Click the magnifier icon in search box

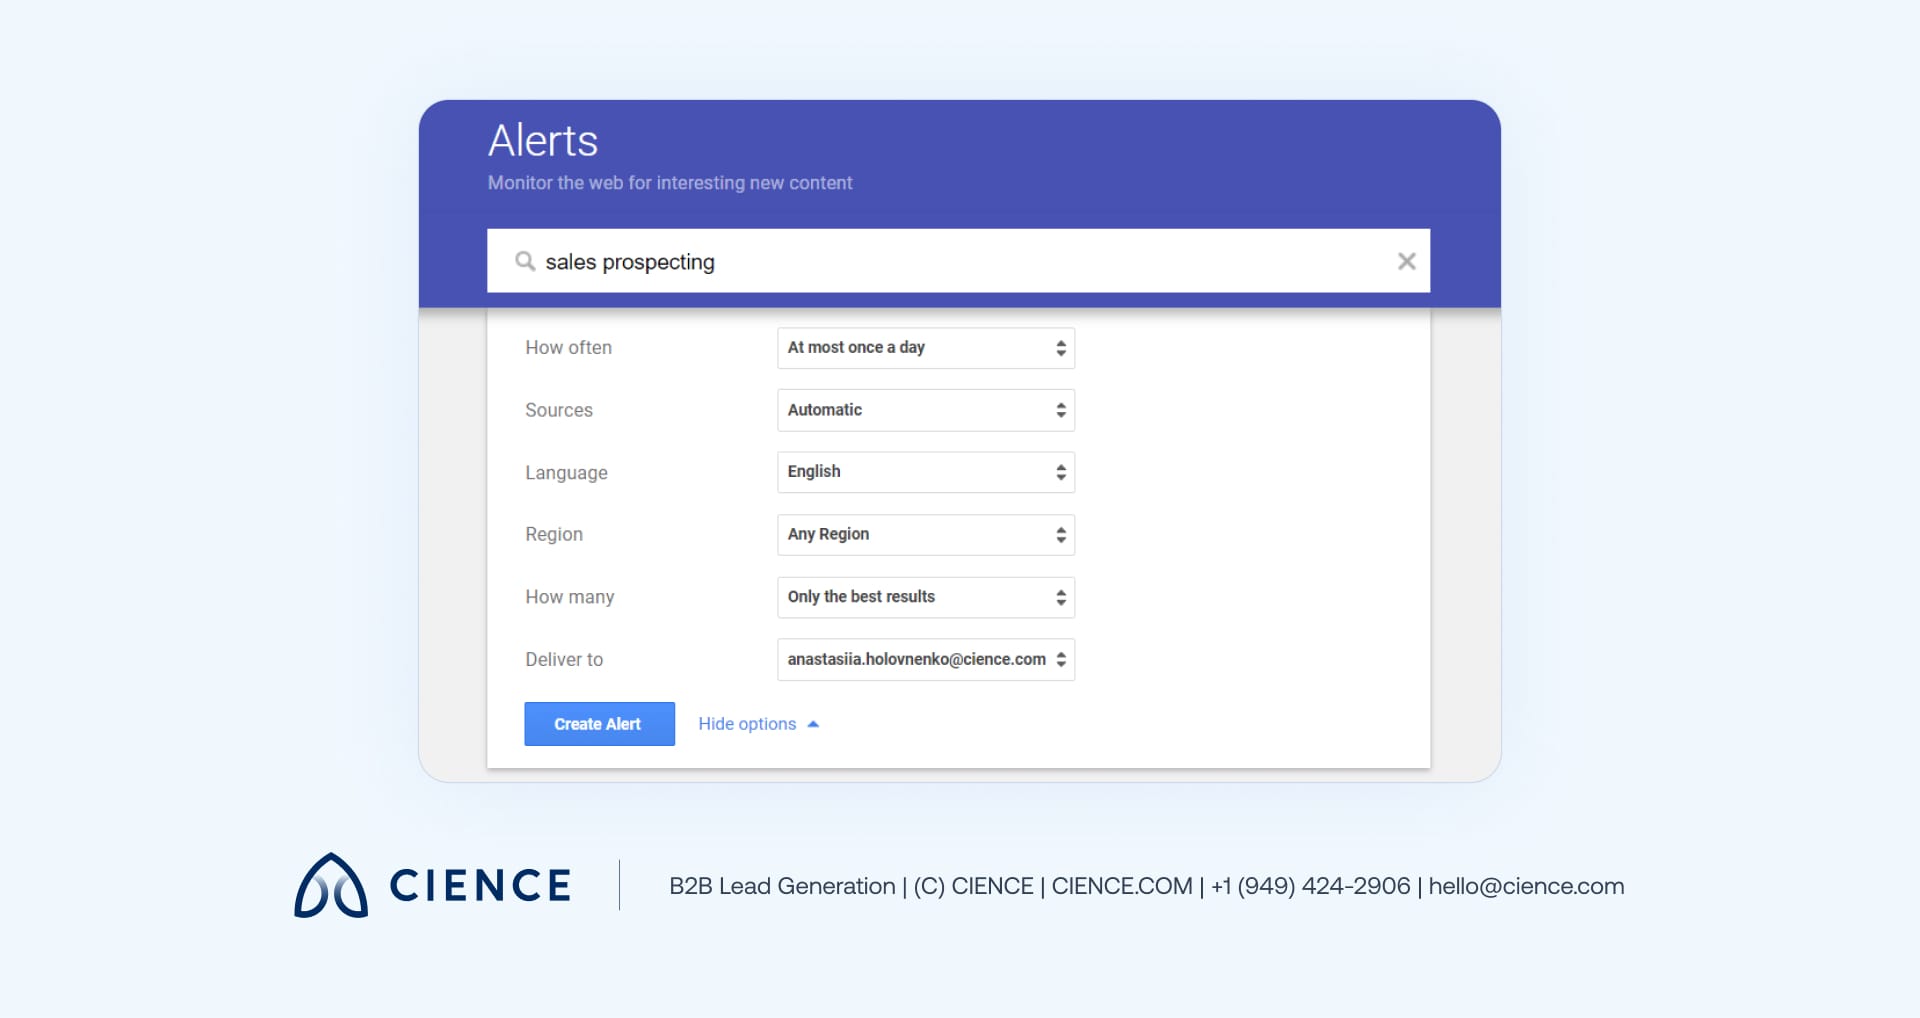coord(525,261)
